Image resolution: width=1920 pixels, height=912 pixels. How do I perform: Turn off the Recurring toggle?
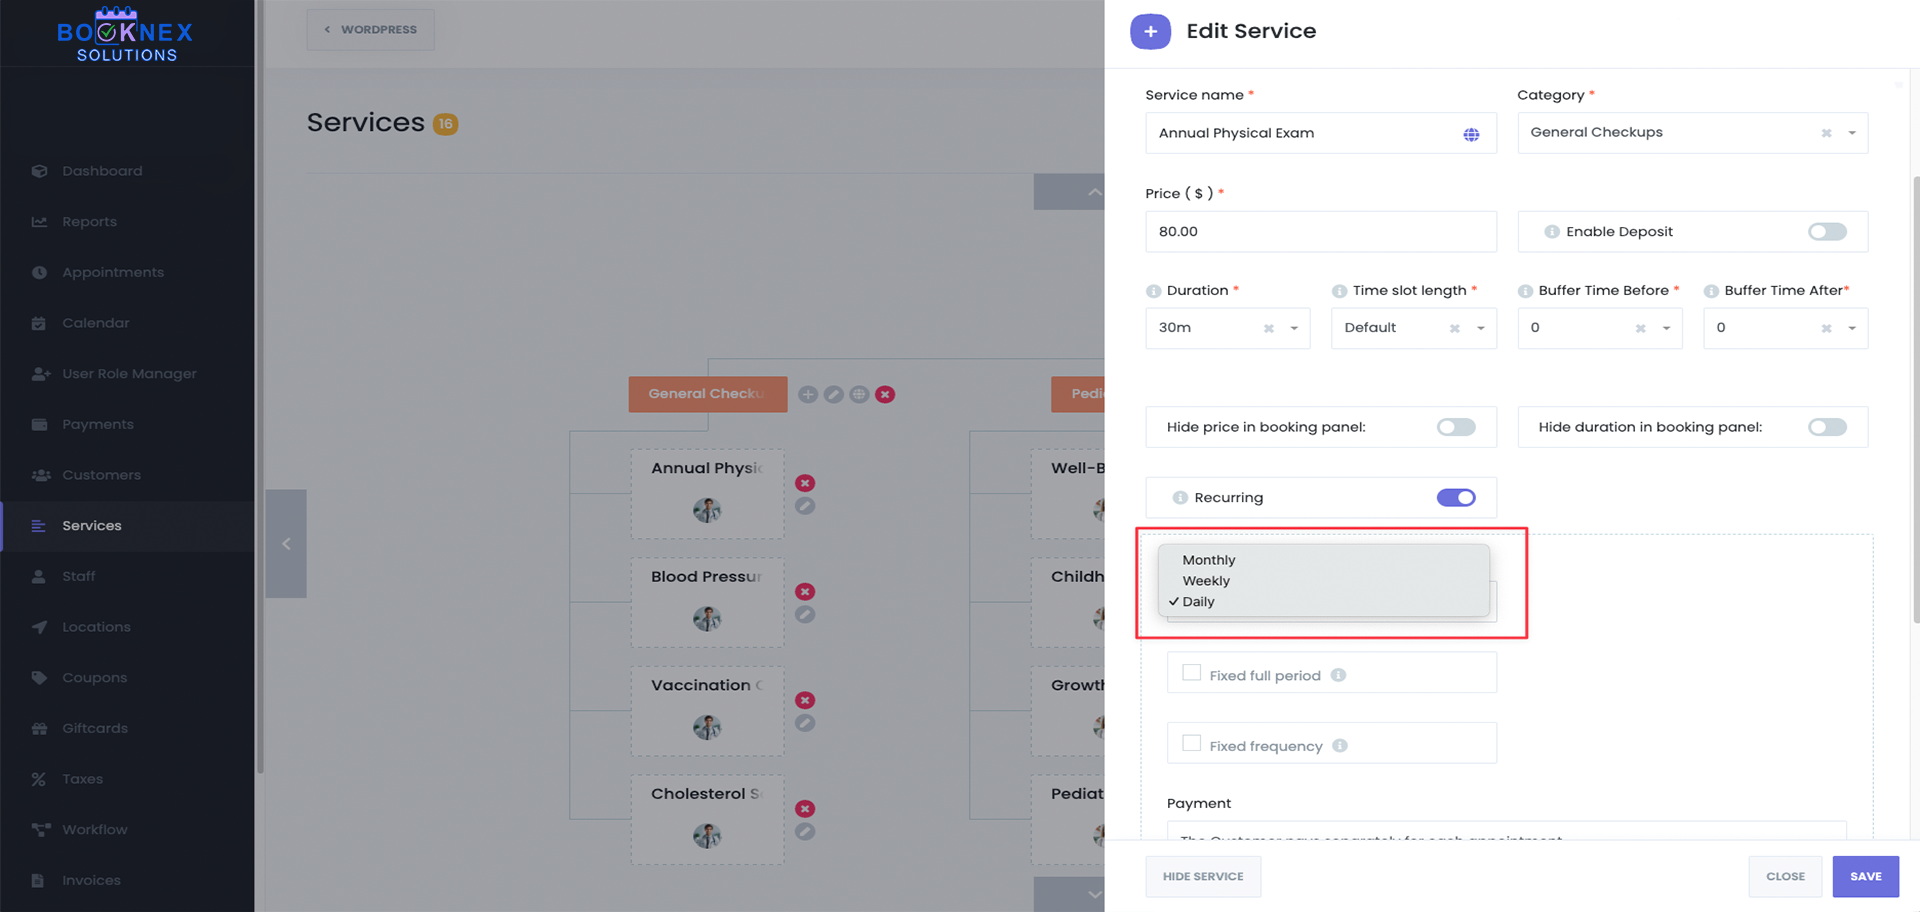click(1455, 498)
